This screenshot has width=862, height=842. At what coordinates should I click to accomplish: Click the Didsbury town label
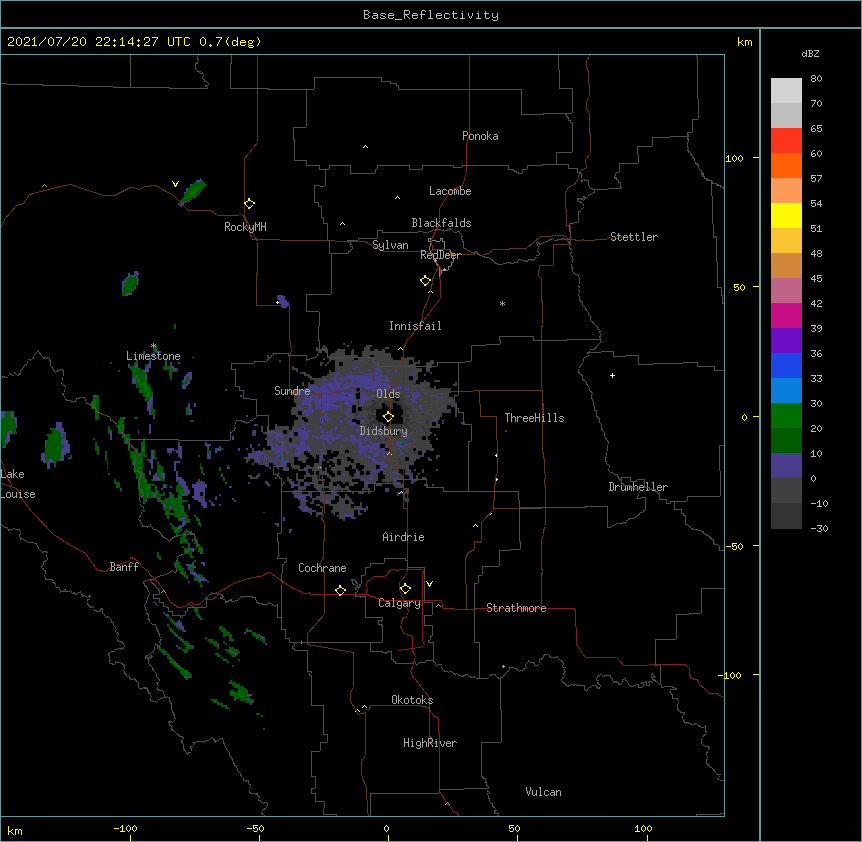pyautogui.click(x=384, y=431)
